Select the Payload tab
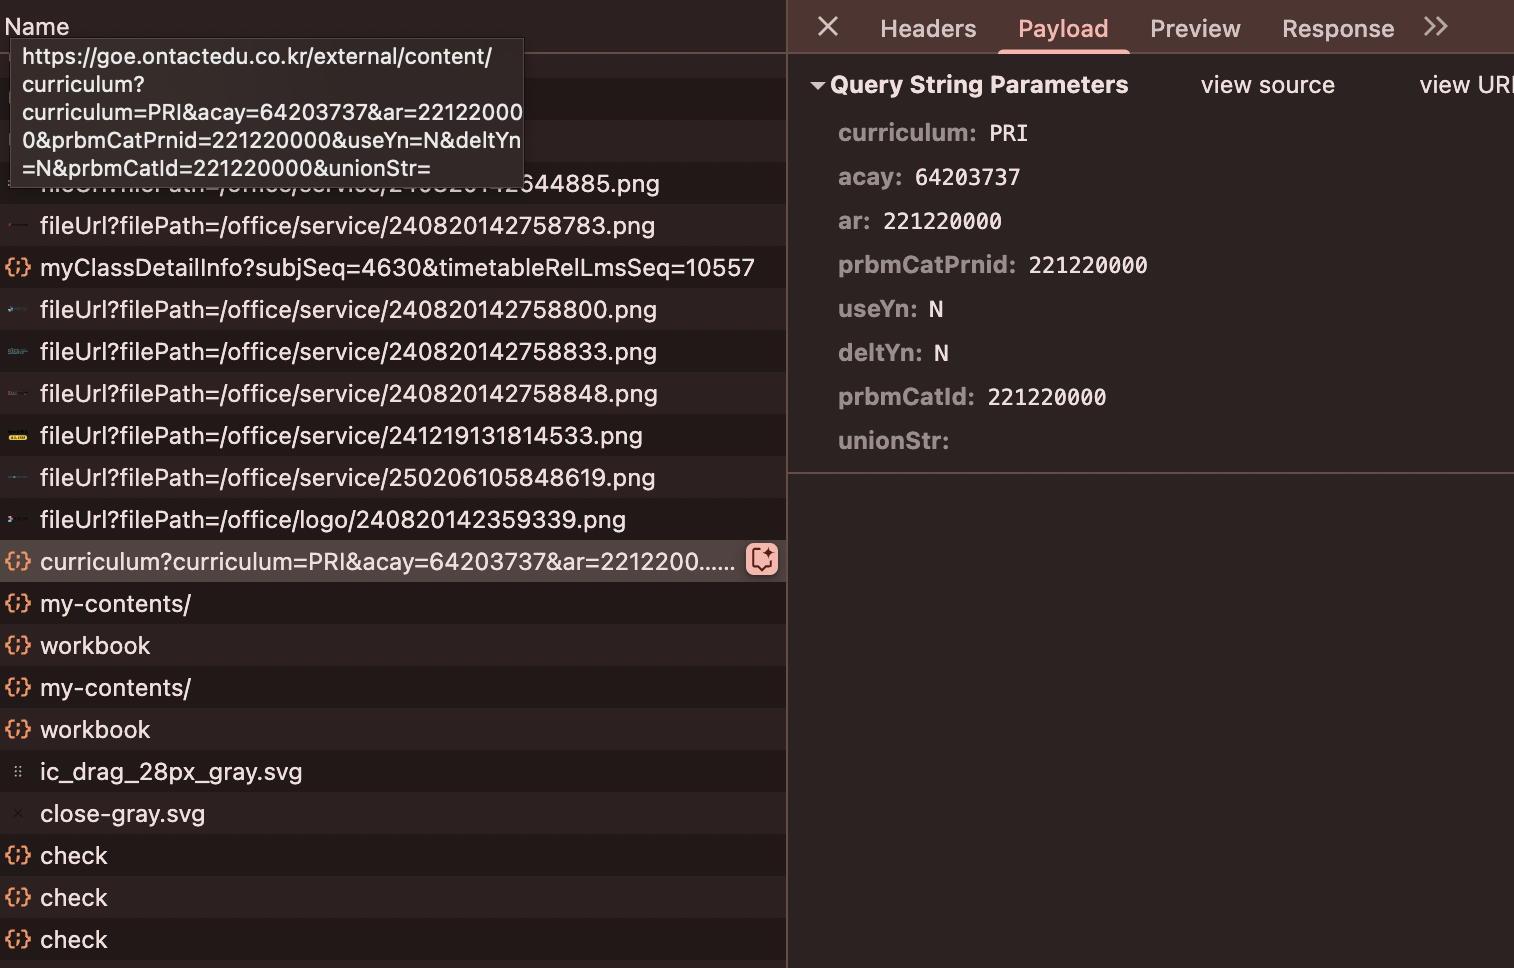This screenshot has height=968, width=1514. point(1062,29)
